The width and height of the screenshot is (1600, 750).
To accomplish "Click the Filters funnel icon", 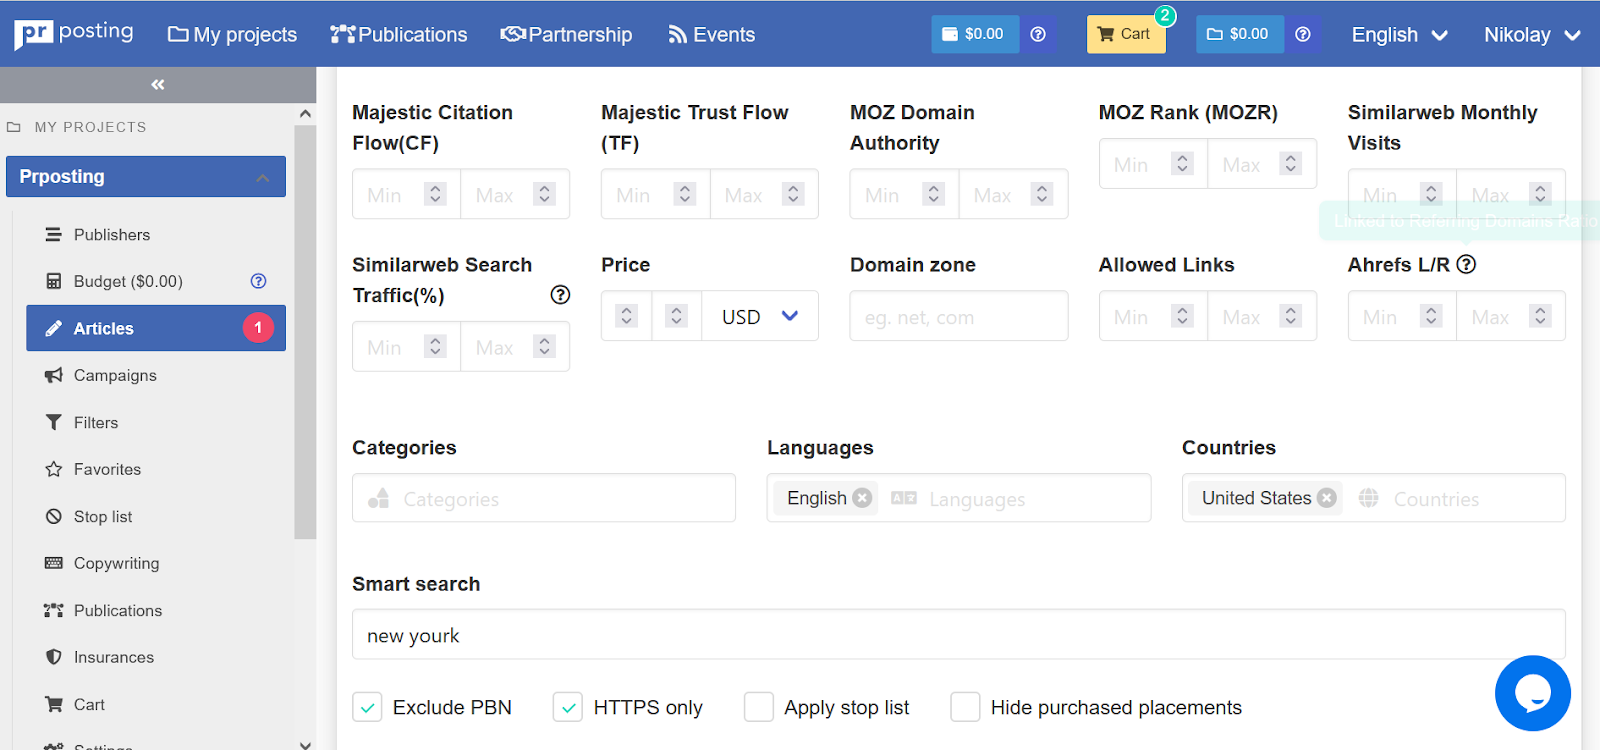I will pos(54,423).
